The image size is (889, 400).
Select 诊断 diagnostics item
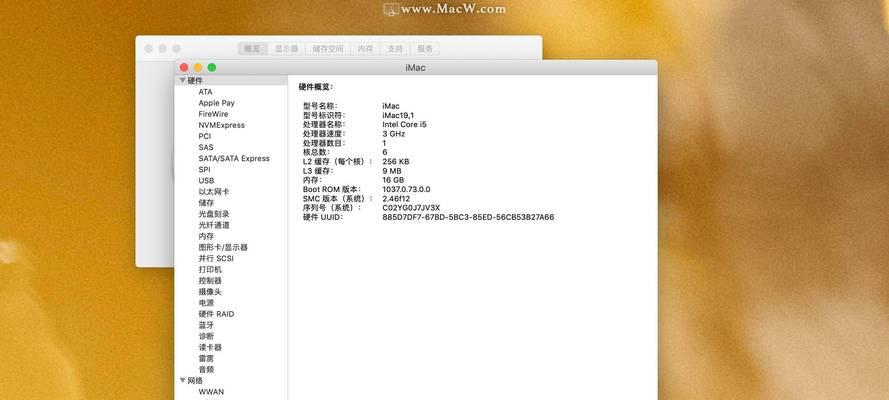(206, 336)
